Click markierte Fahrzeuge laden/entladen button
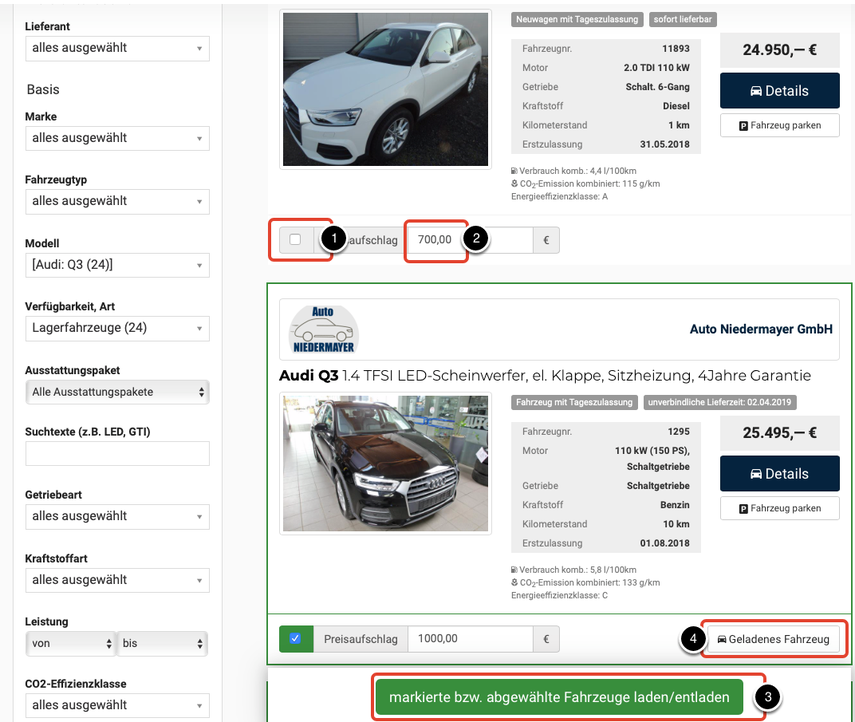The width and height of the screenshot is (855, 722). [559, 697]
